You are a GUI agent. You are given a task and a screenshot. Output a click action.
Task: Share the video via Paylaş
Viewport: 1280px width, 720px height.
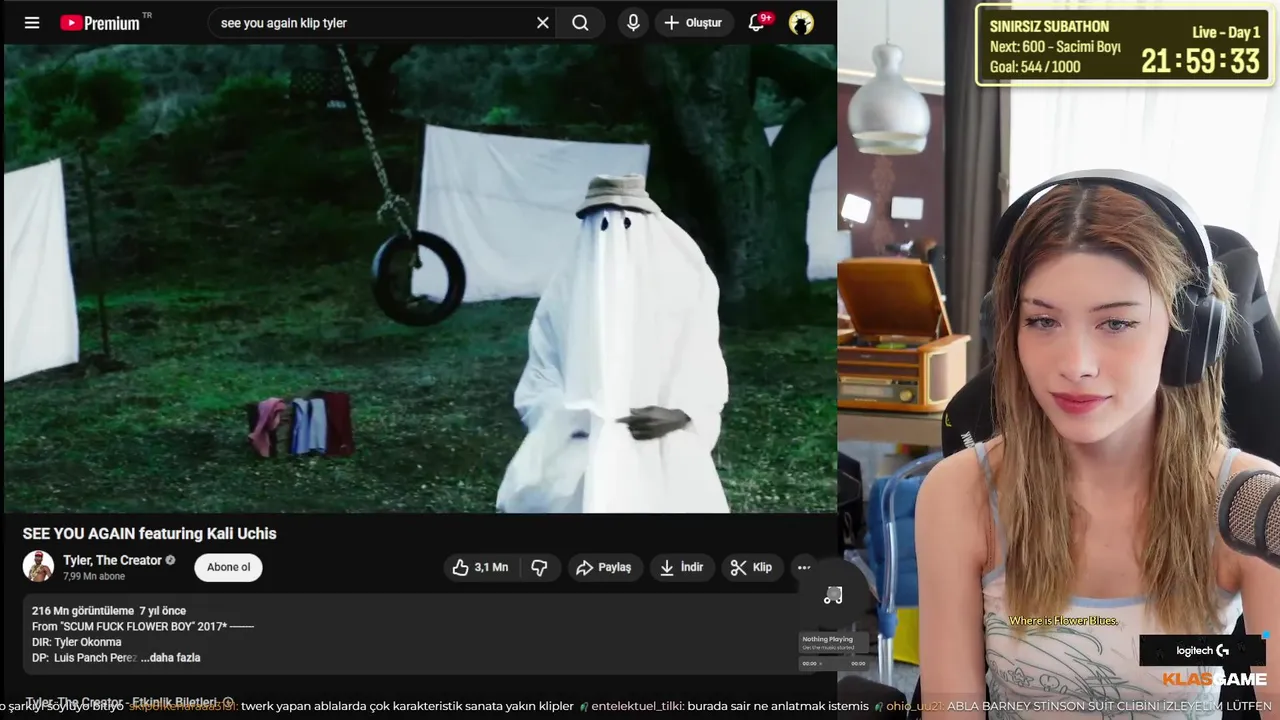[x=604, y=567]
